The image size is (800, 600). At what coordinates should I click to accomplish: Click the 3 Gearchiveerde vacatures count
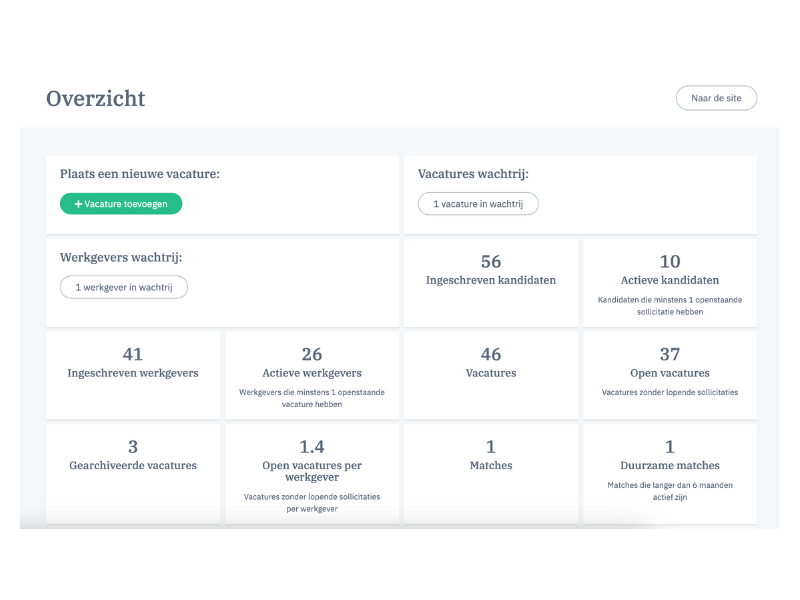(133, 447)
